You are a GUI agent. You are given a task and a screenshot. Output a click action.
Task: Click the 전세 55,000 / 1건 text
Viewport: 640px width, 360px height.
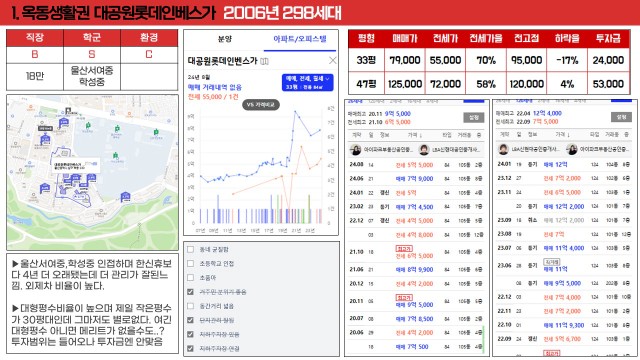point(213,97)
